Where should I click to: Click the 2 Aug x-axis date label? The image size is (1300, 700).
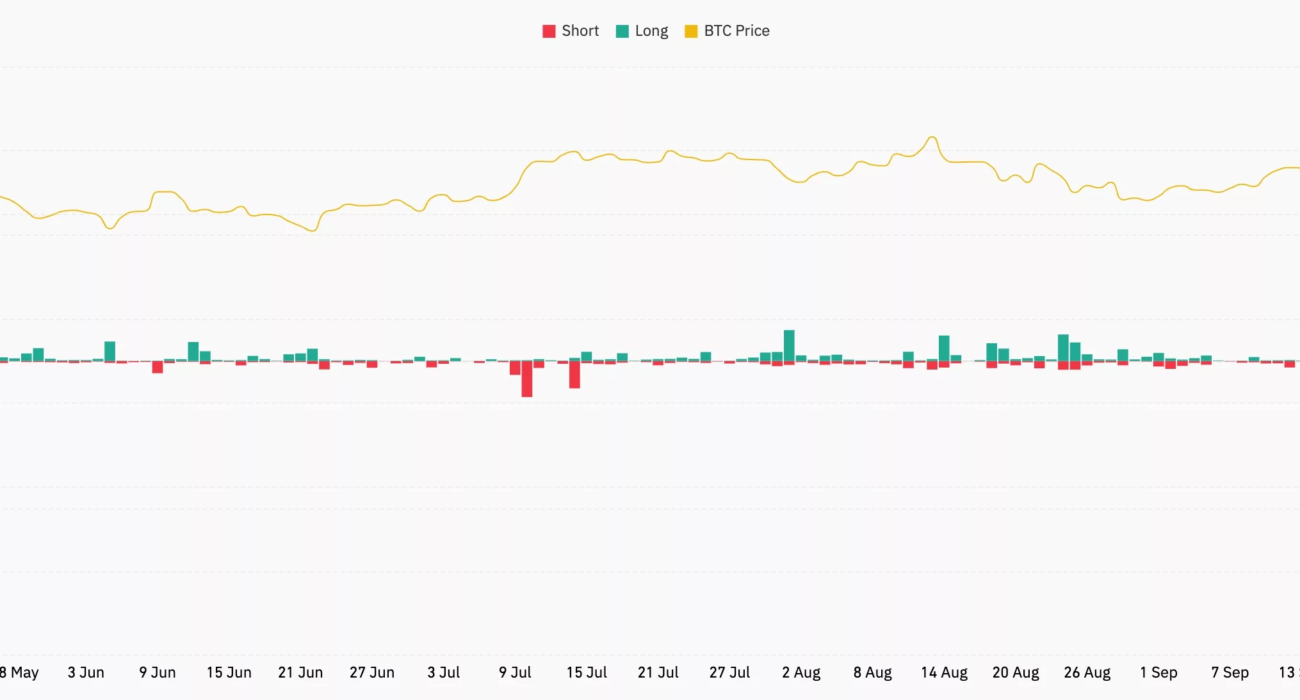(x=801, y=673)
